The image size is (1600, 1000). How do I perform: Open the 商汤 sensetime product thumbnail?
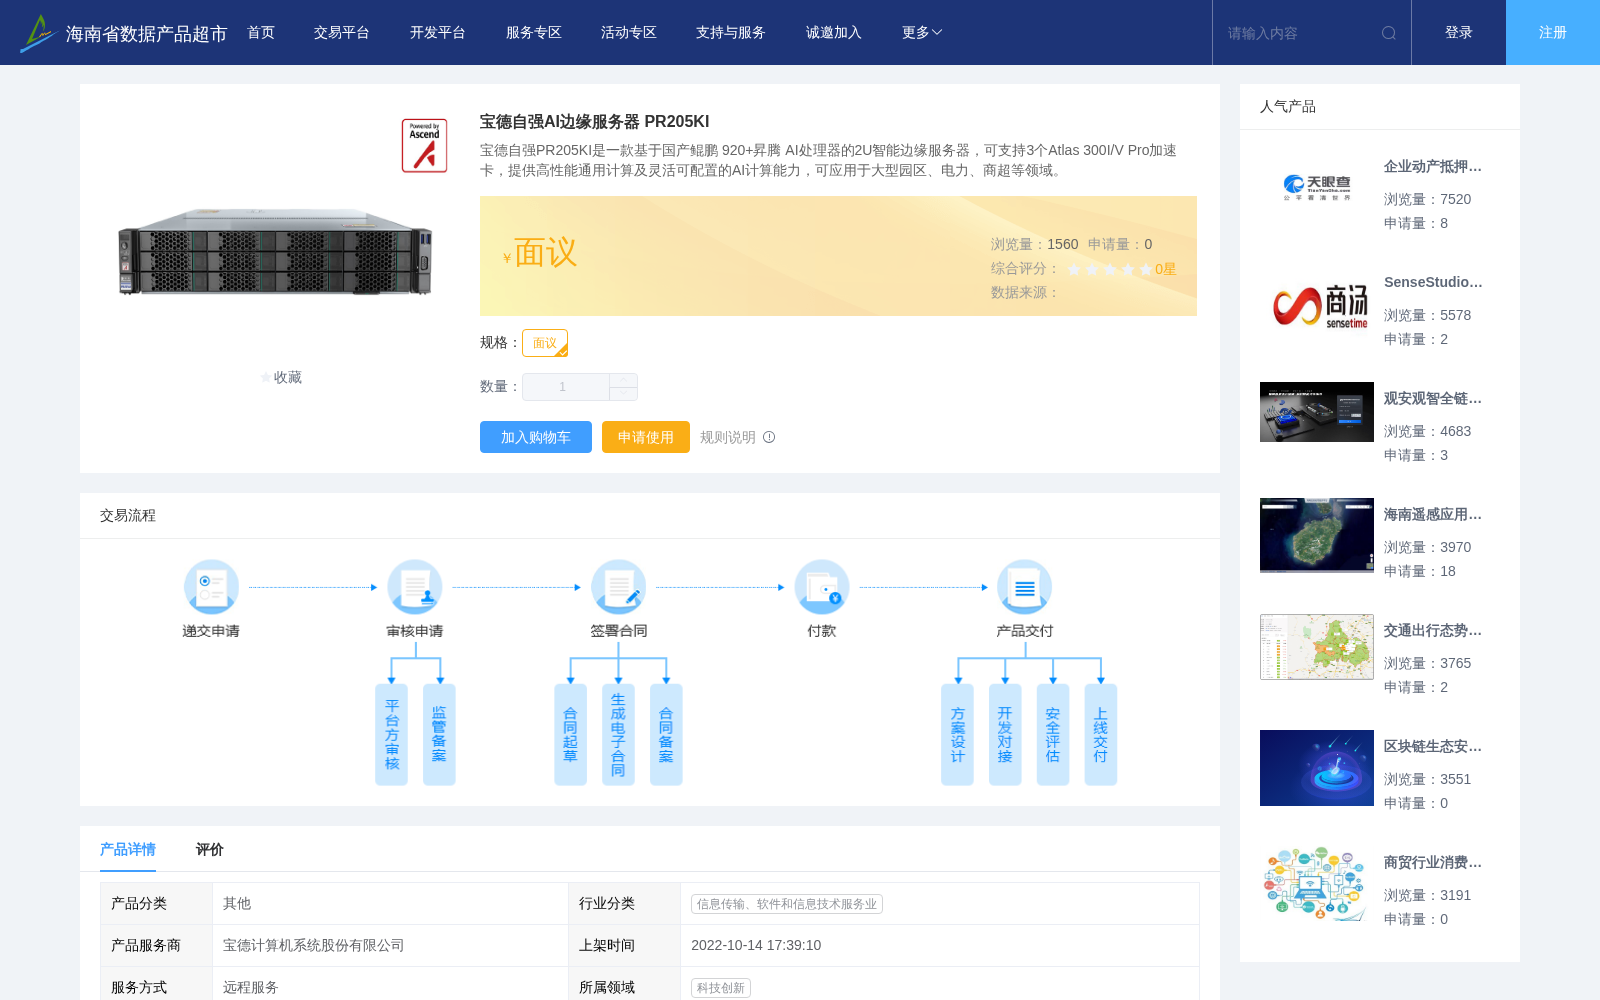1317,304
